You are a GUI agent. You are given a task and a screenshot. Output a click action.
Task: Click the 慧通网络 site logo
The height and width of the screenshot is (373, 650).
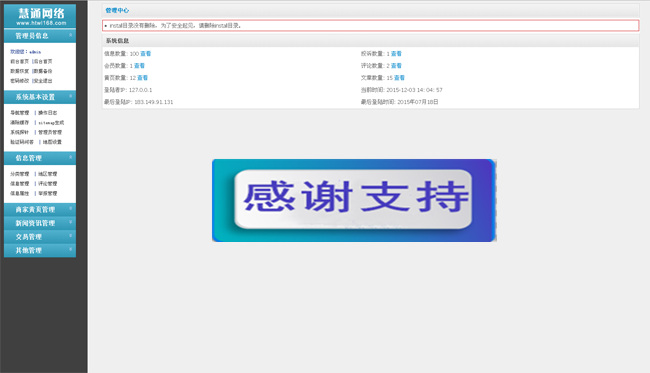point(40,16)
